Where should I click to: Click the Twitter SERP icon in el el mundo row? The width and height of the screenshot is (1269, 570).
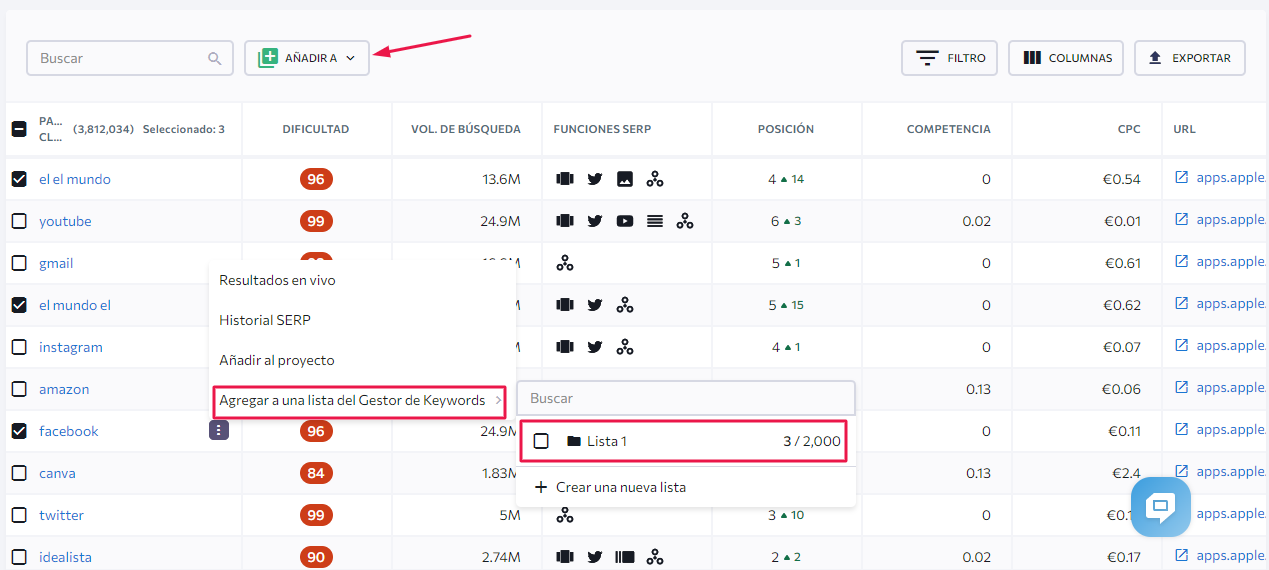coord(595,179)
